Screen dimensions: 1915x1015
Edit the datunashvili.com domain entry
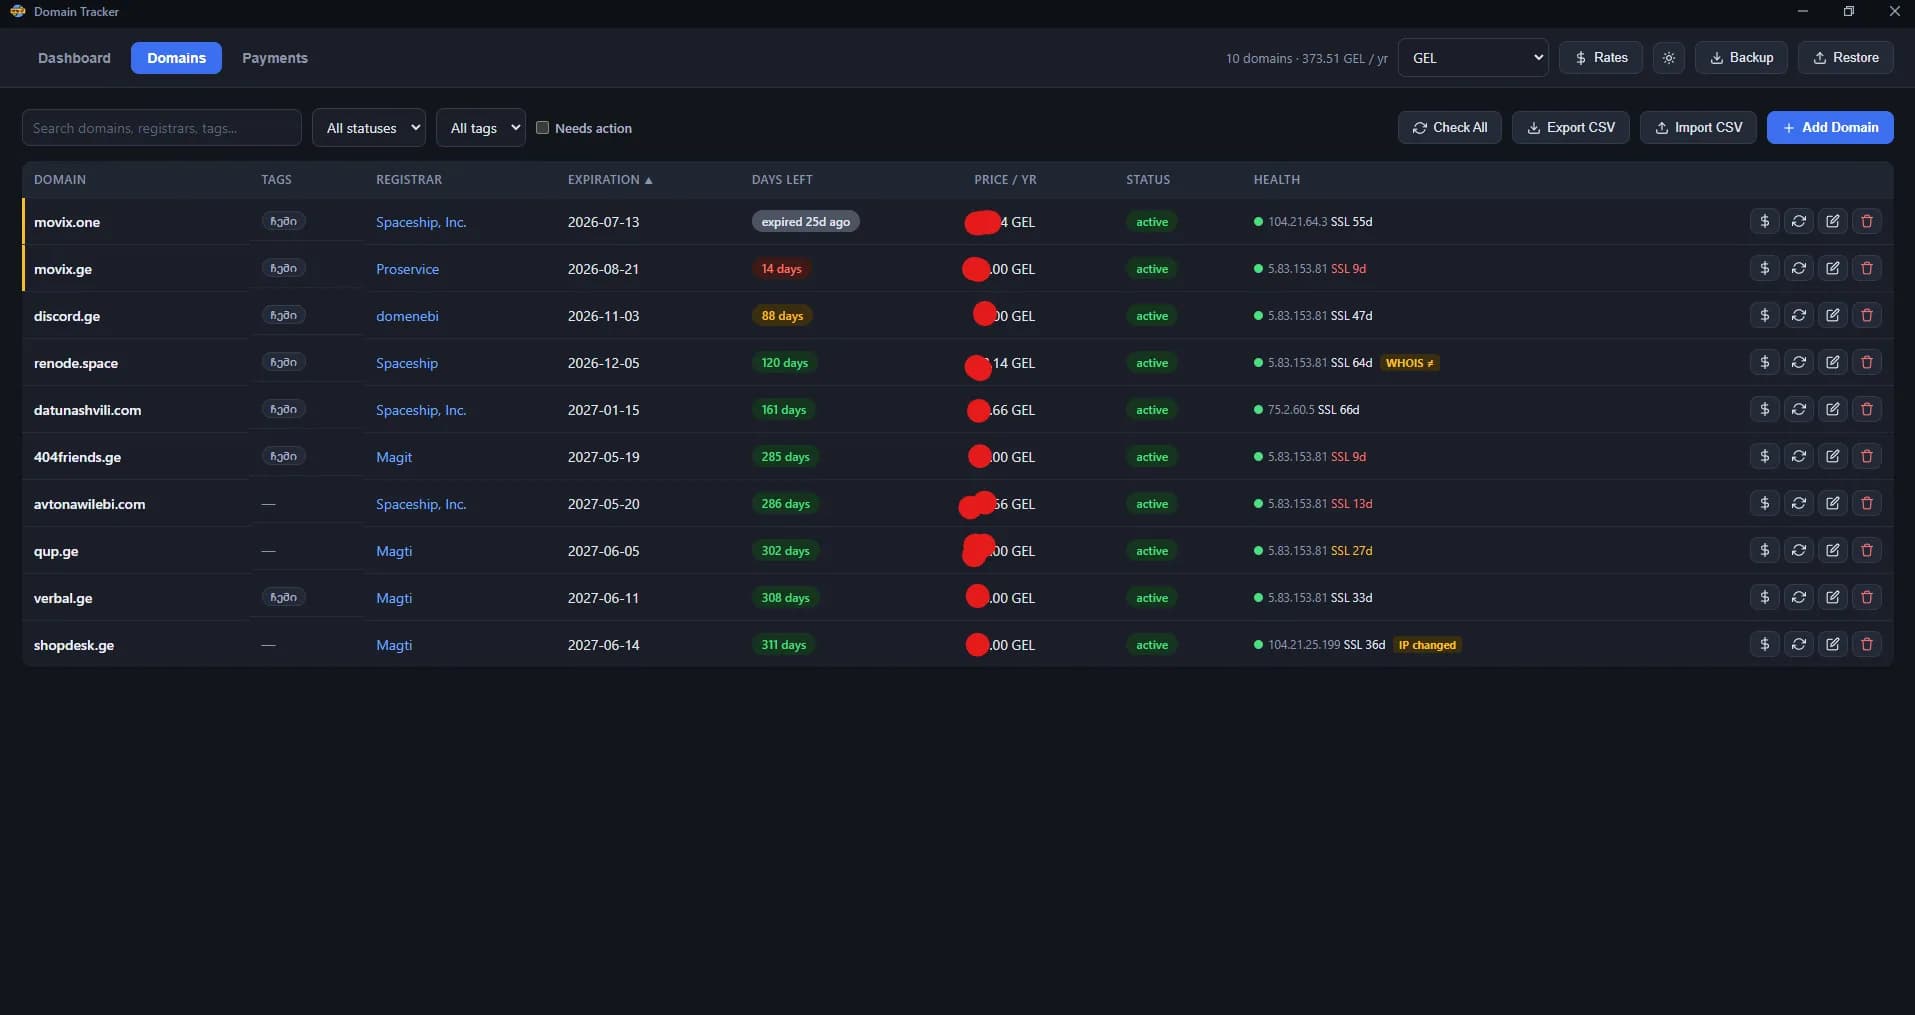[x=1833, y=409]
